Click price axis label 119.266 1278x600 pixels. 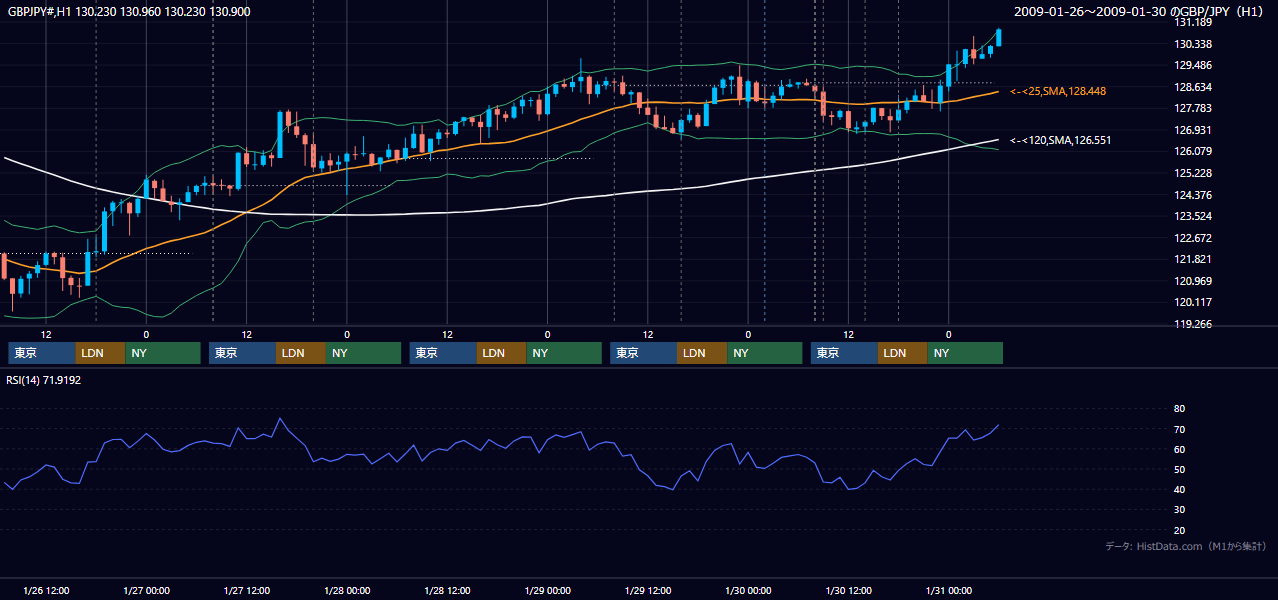(1193, 324)
